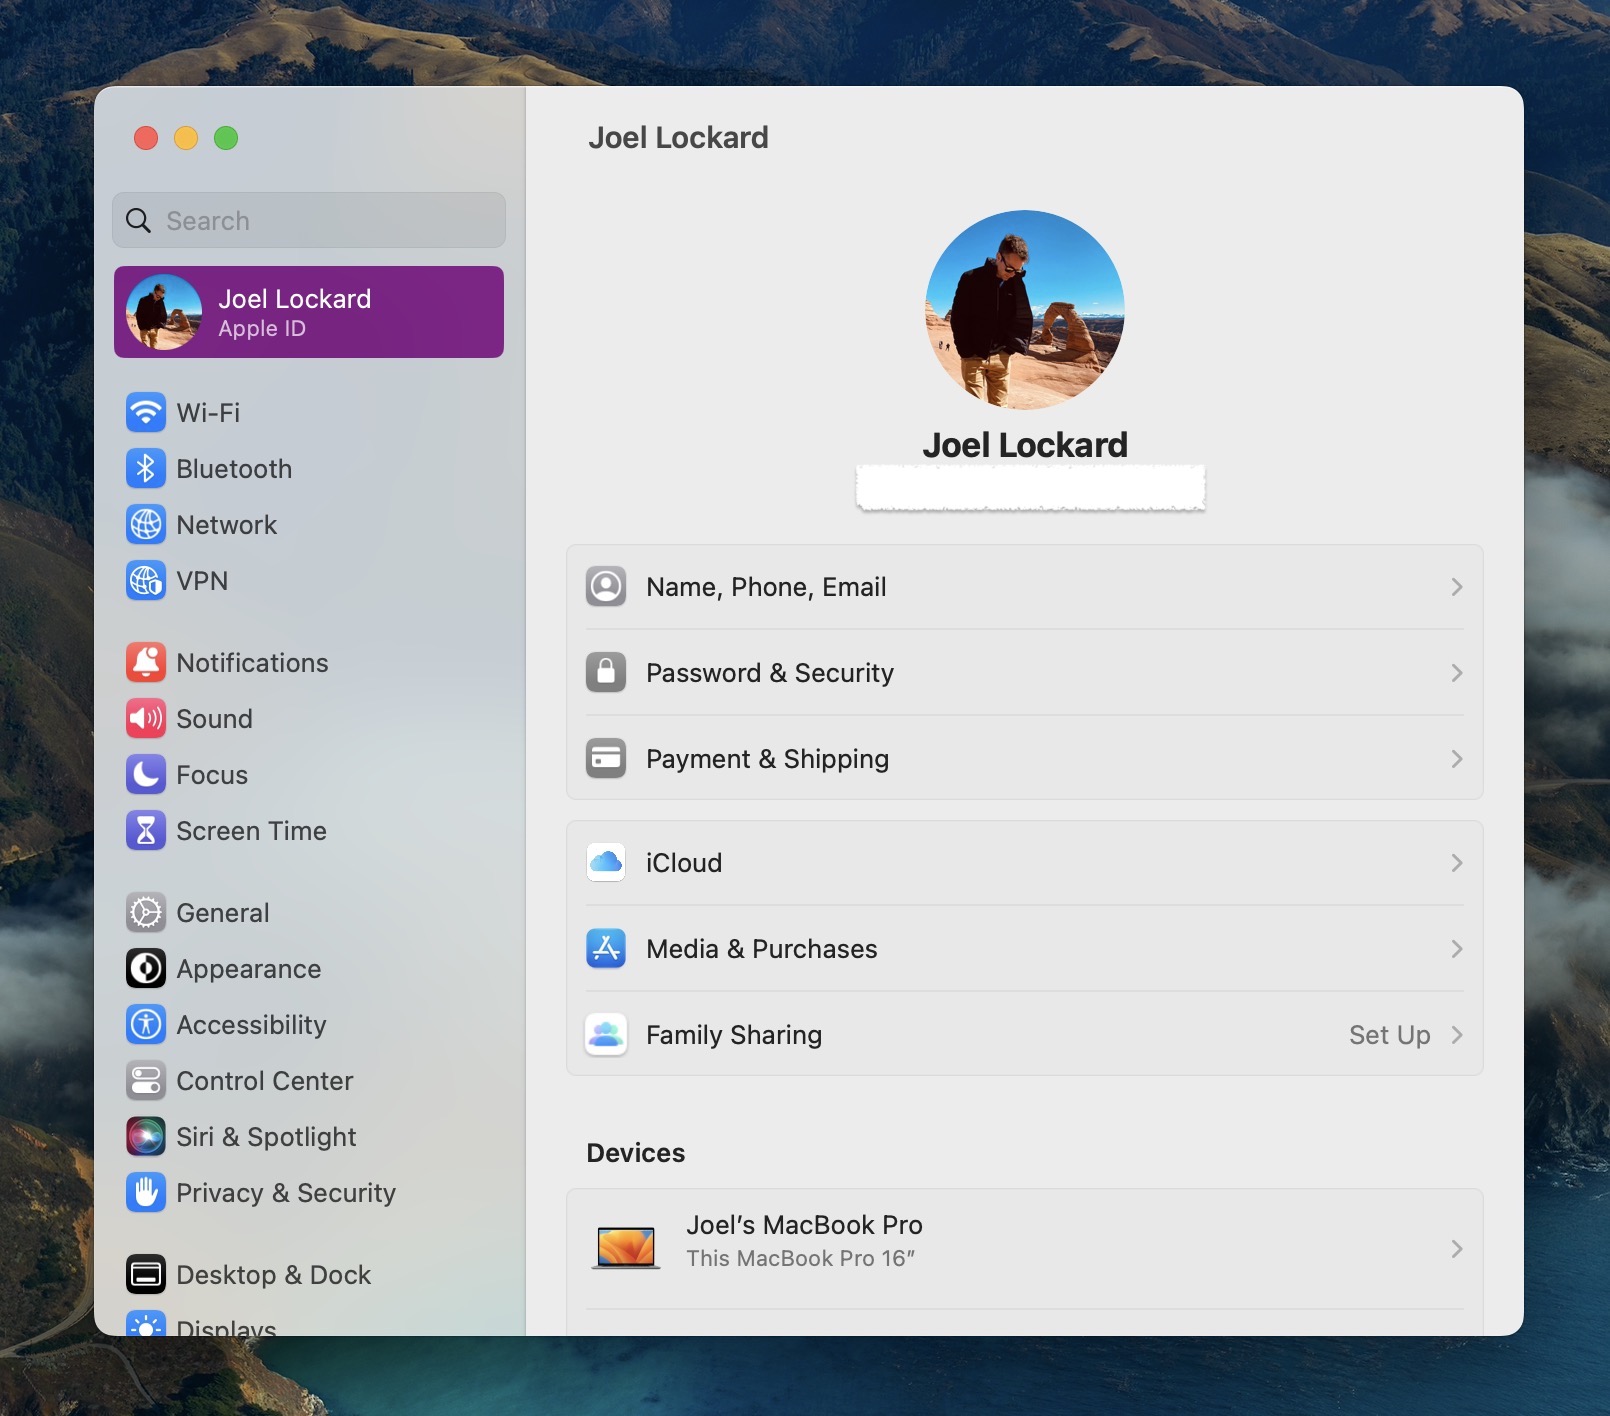Expand the iCloud row chevron
This screenshot has width=1610, height=1416.
tap(1457, 863)
